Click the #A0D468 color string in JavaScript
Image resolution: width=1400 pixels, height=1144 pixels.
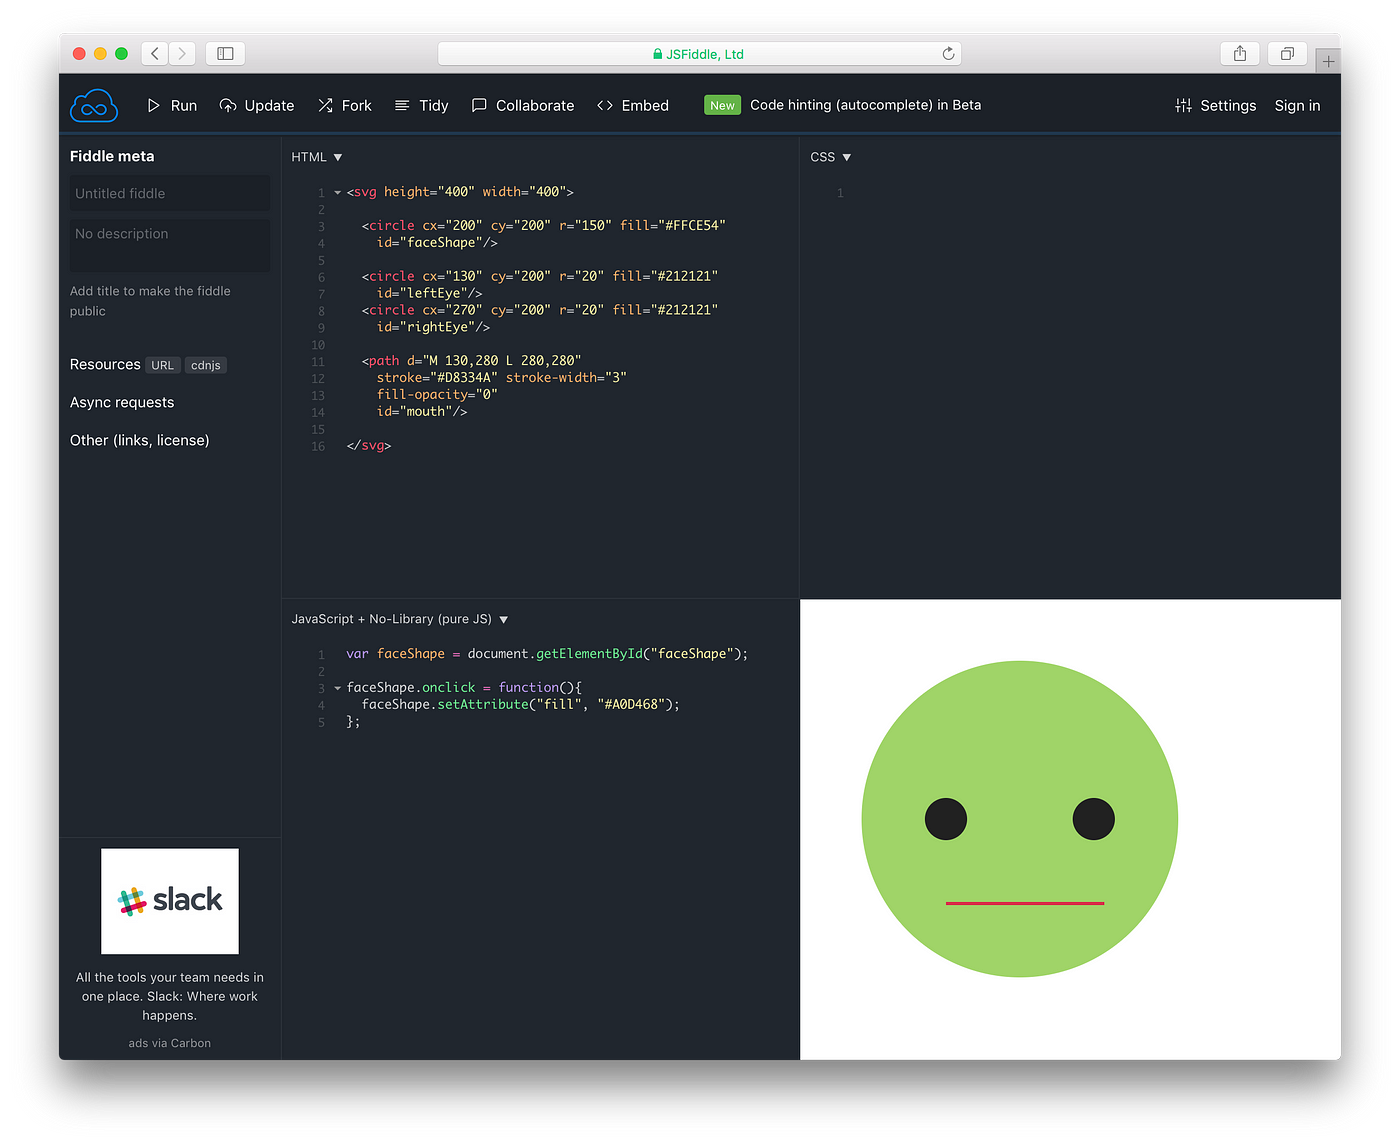632,704
